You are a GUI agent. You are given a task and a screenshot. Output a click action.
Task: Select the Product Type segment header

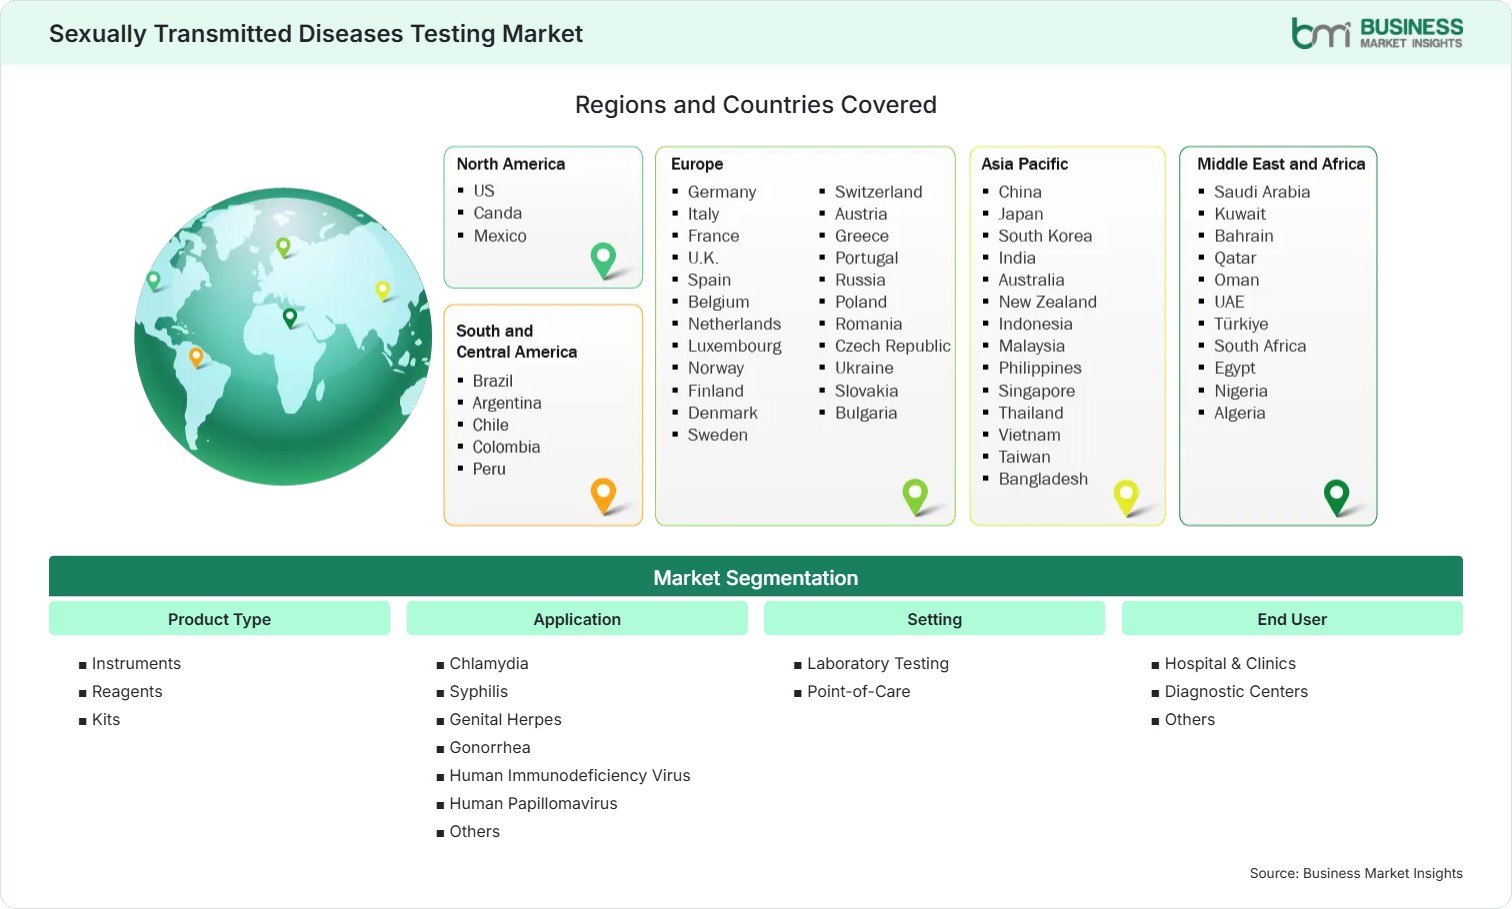pyautogui.click(x=219, y=619)
